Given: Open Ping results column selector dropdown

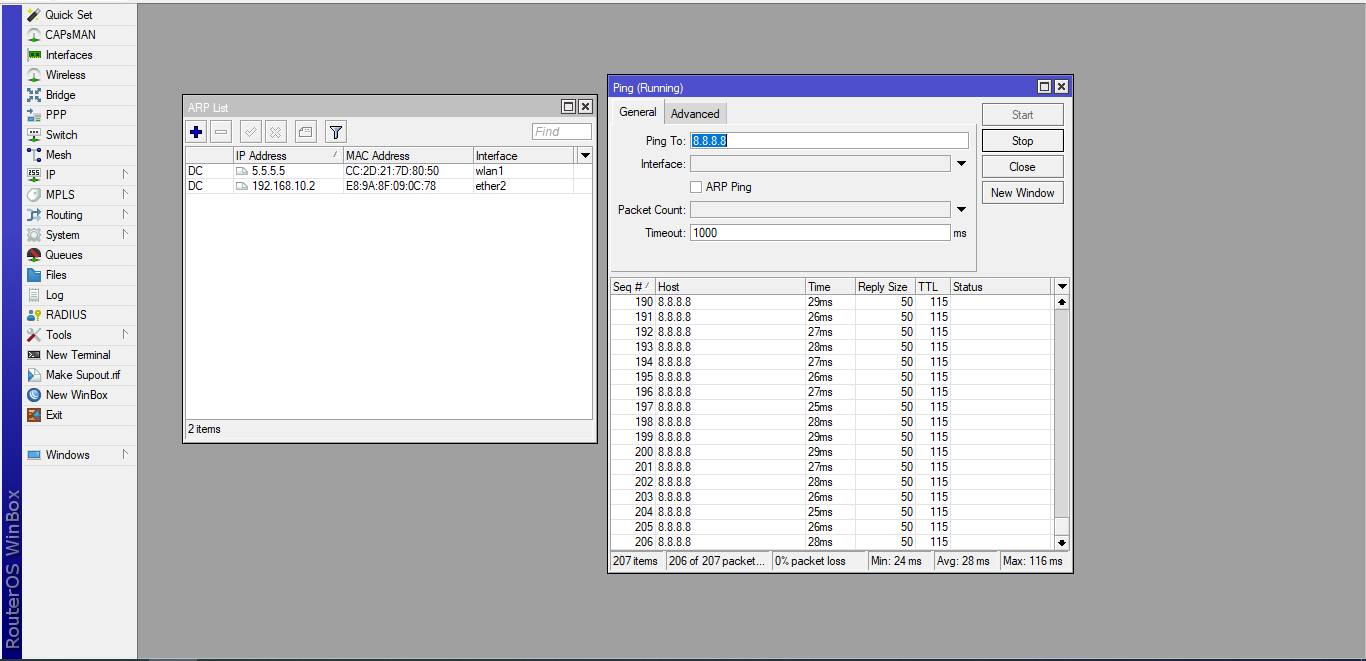Looking at the screenshot, I should [1062, 287].
